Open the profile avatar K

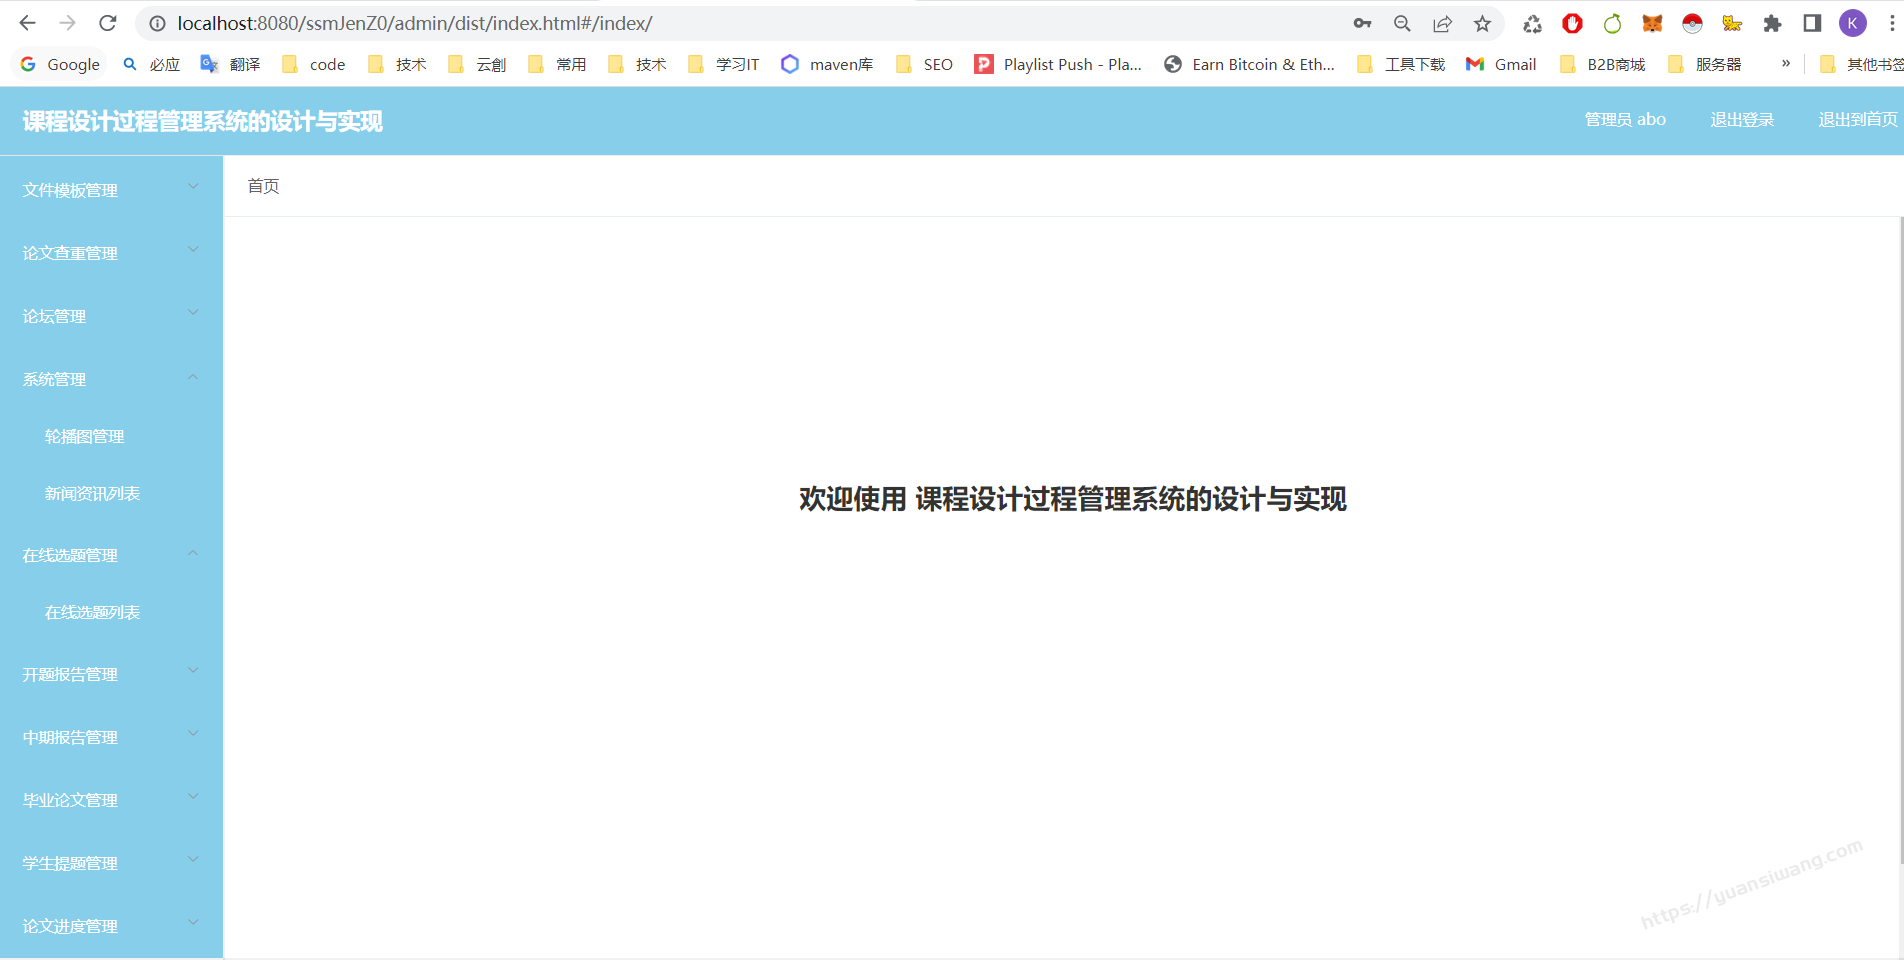pos(1852,23)
